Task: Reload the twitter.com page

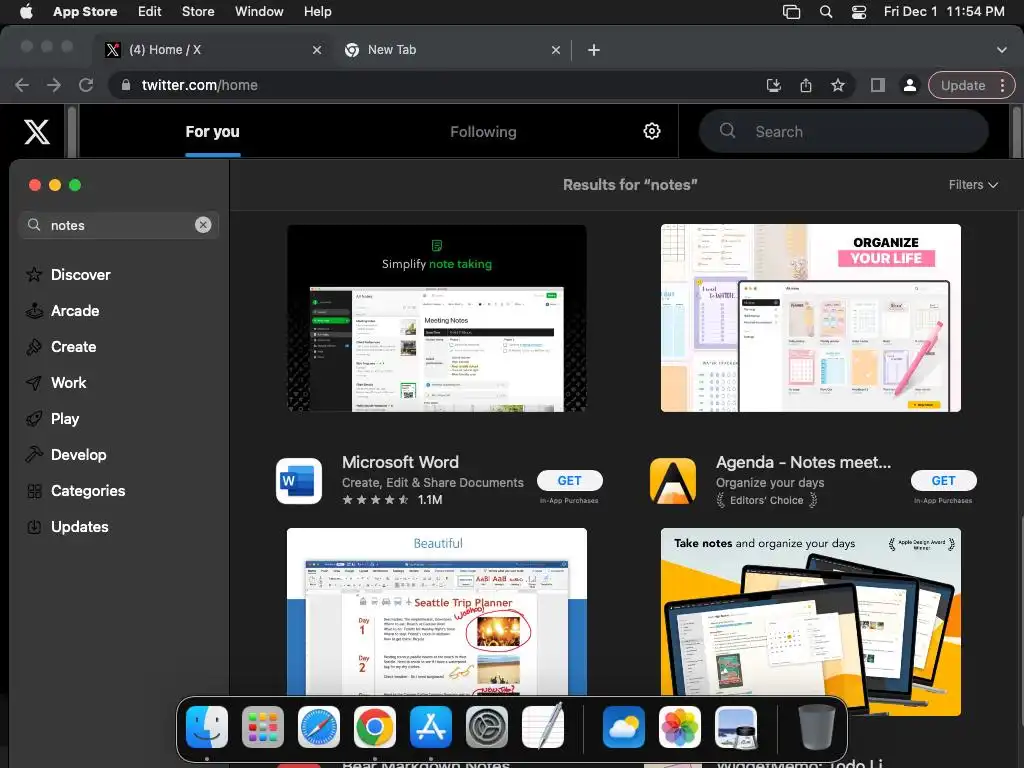Action: coord(86,86)
